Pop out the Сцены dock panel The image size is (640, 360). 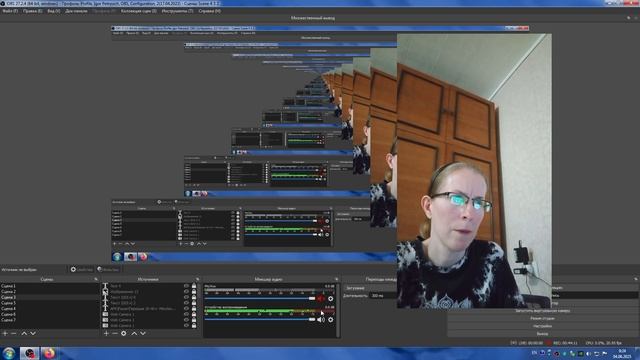[96, 279]
